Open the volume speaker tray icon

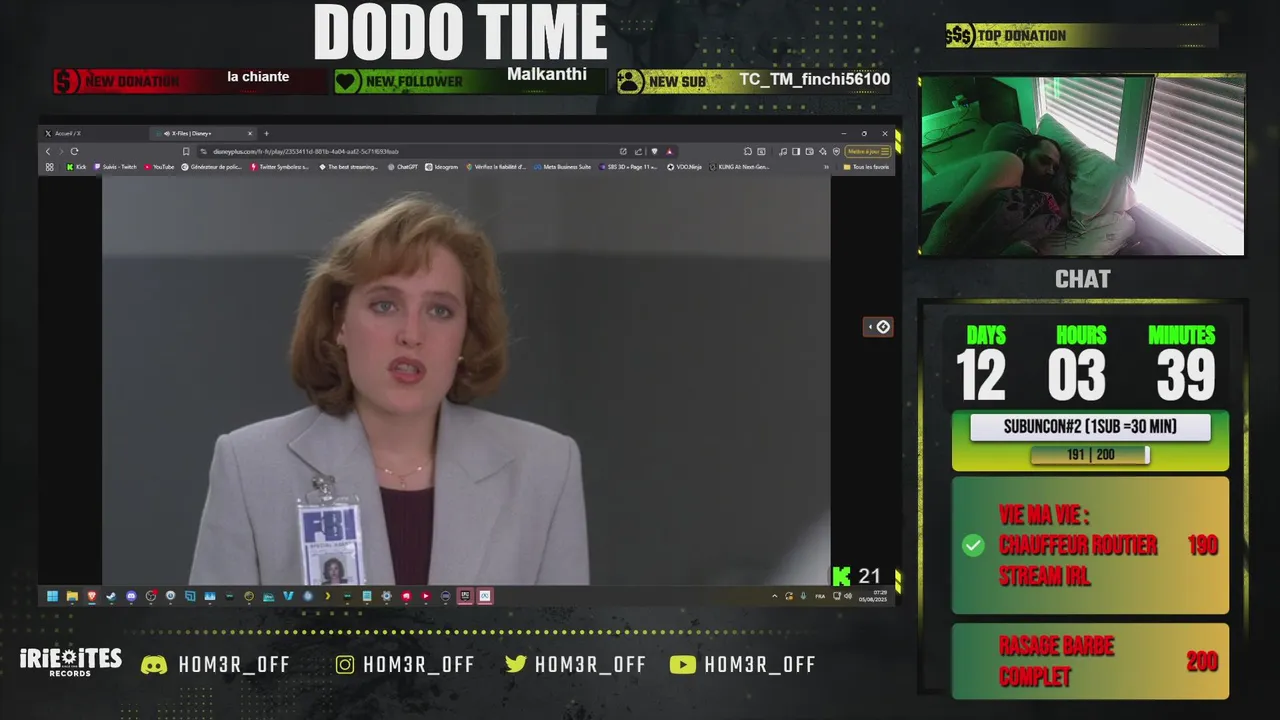tap(848, 596)
